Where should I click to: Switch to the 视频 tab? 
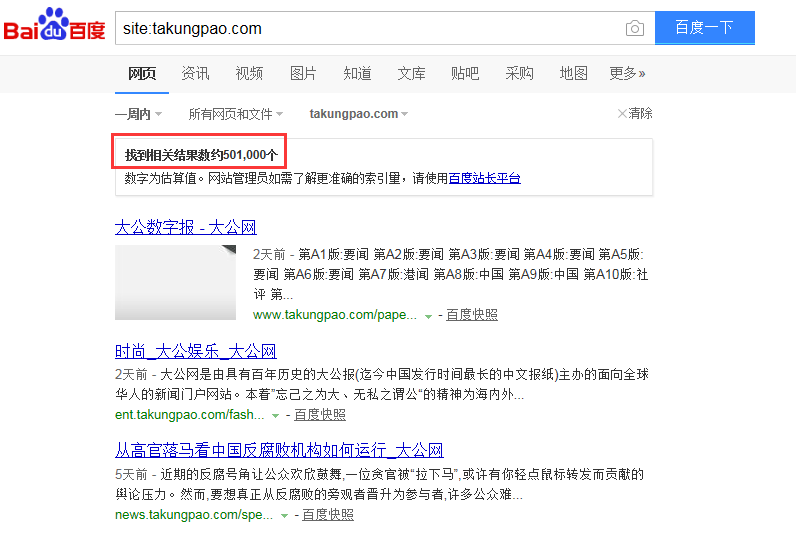click(249, 74)
